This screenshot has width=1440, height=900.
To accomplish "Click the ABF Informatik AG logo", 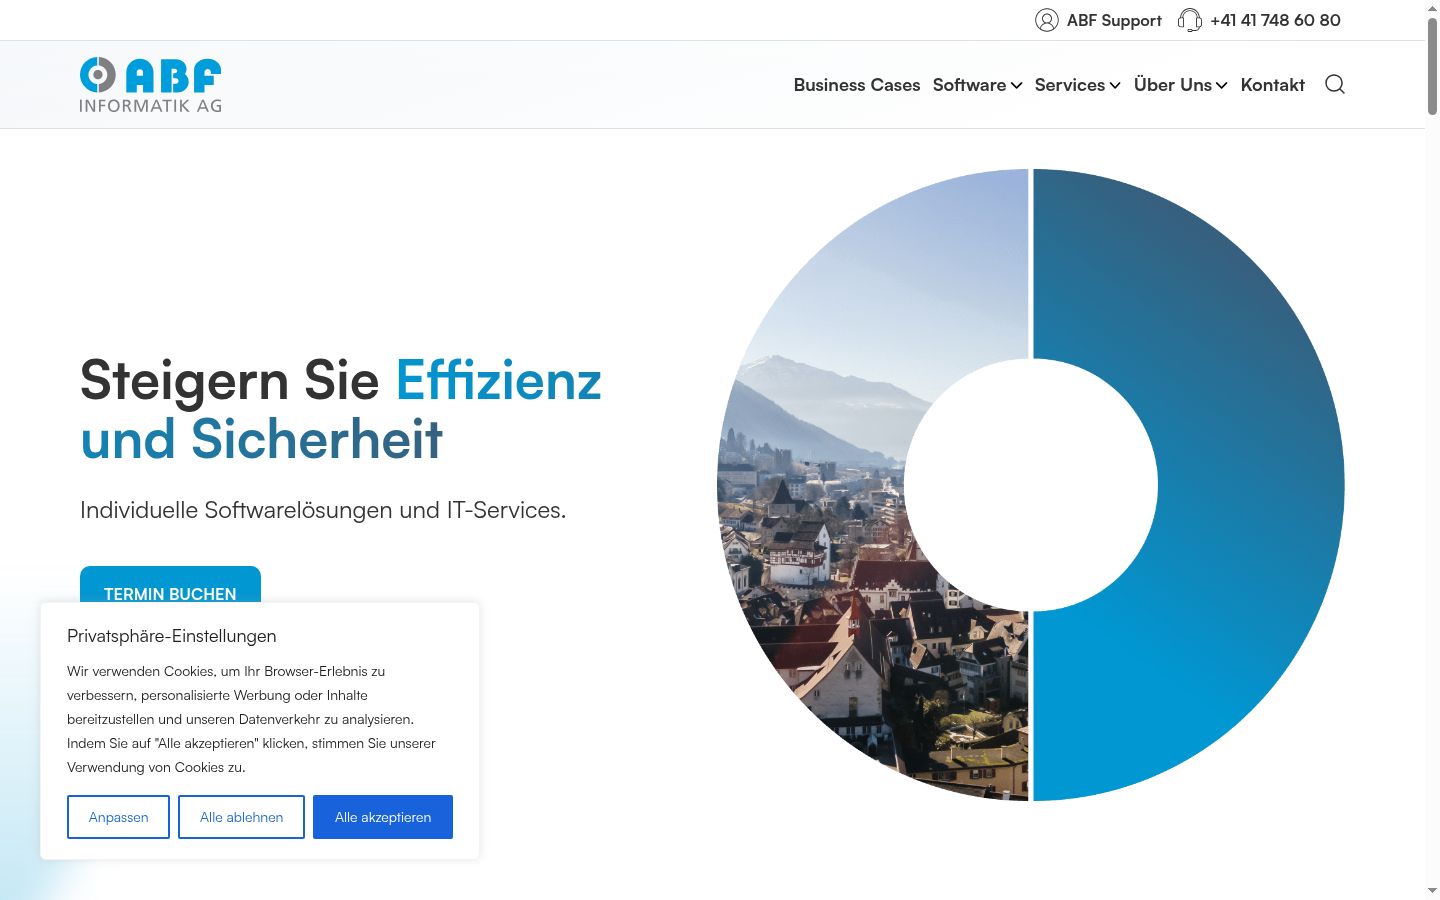I will (150, 85).
